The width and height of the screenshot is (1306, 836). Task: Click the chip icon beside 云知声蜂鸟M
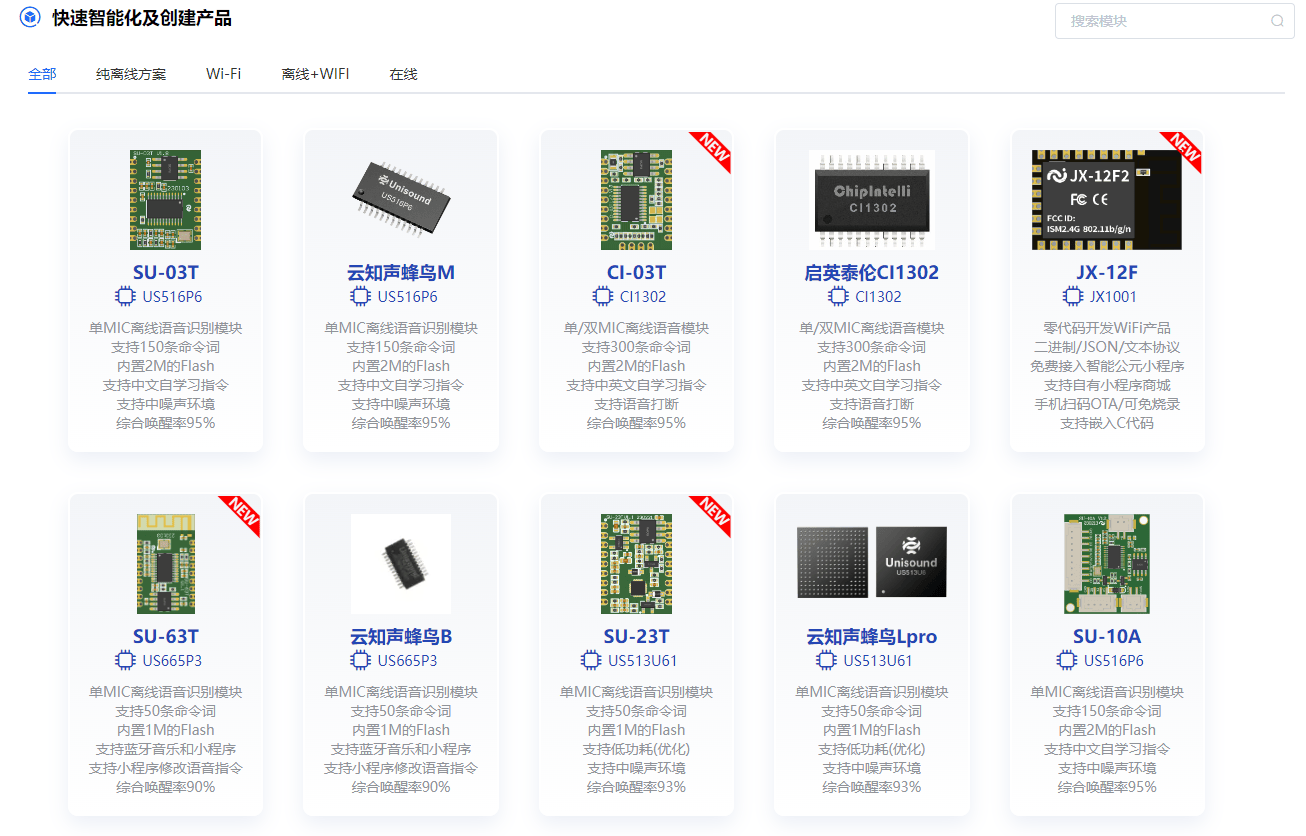coord(360,296)
